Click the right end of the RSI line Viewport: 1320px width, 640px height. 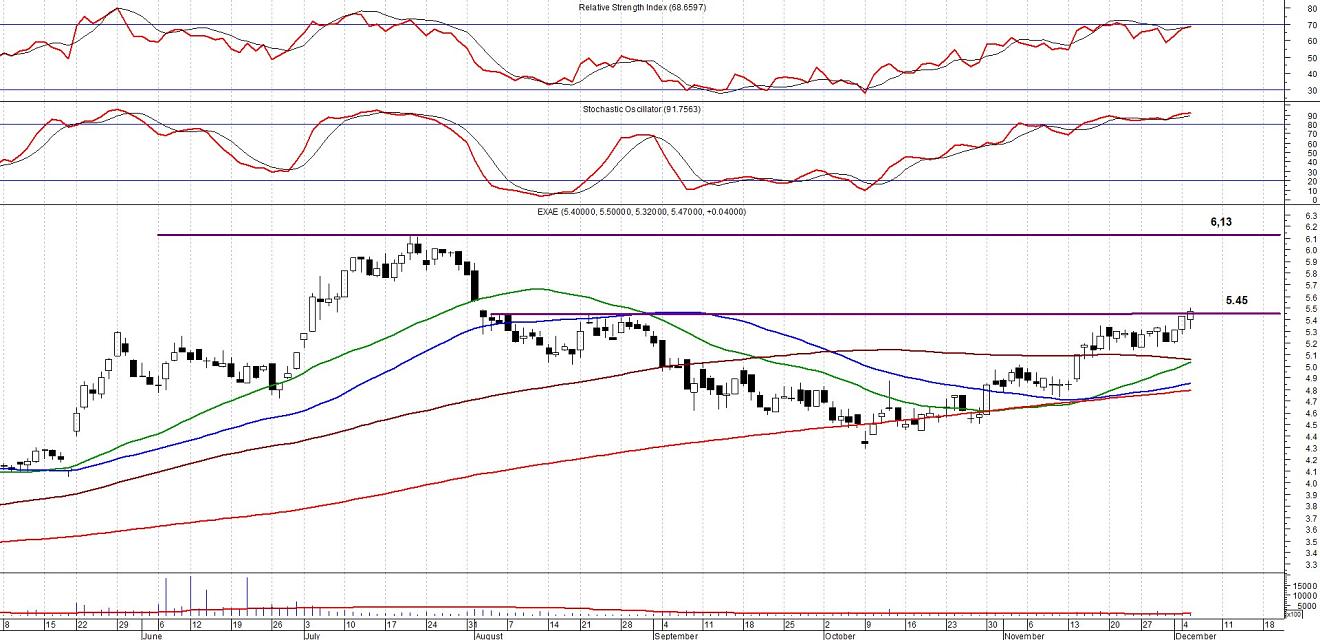pos(1190,26)
